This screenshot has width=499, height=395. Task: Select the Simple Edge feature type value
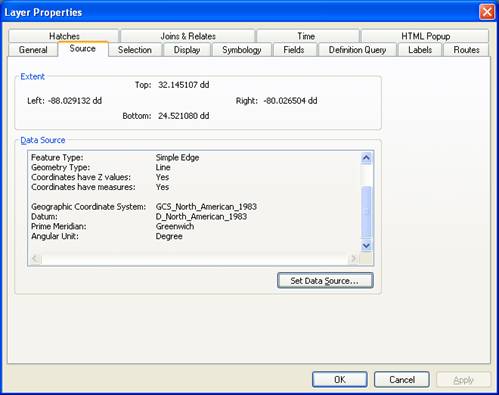tap(177, 158)
